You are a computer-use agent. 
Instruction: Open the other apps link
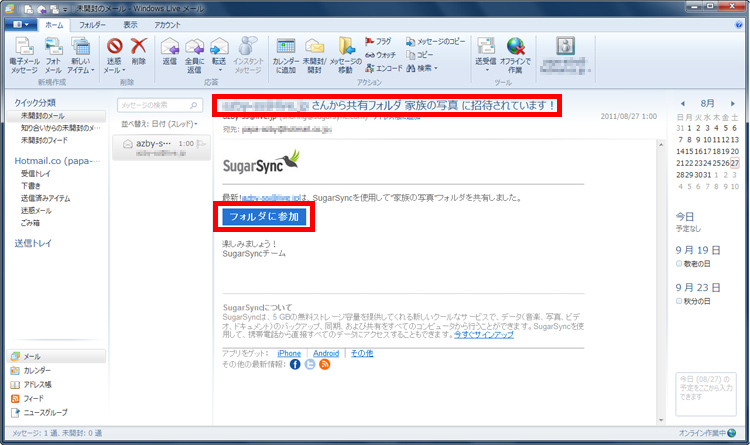point(362,353)
